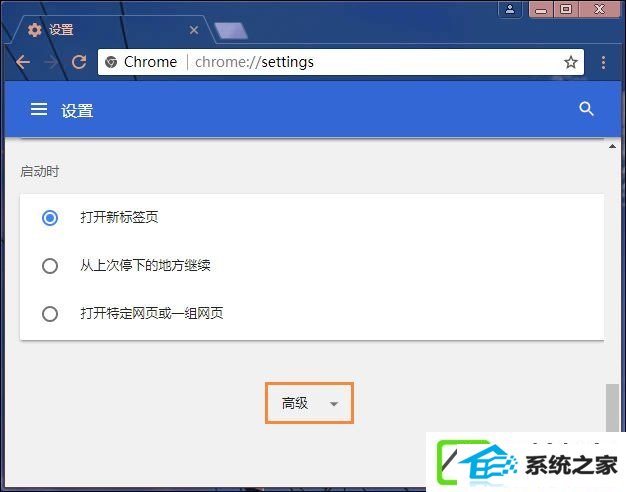Click the 启动时 section heading
The image size is (626, 492).
[x=40, y=171]
